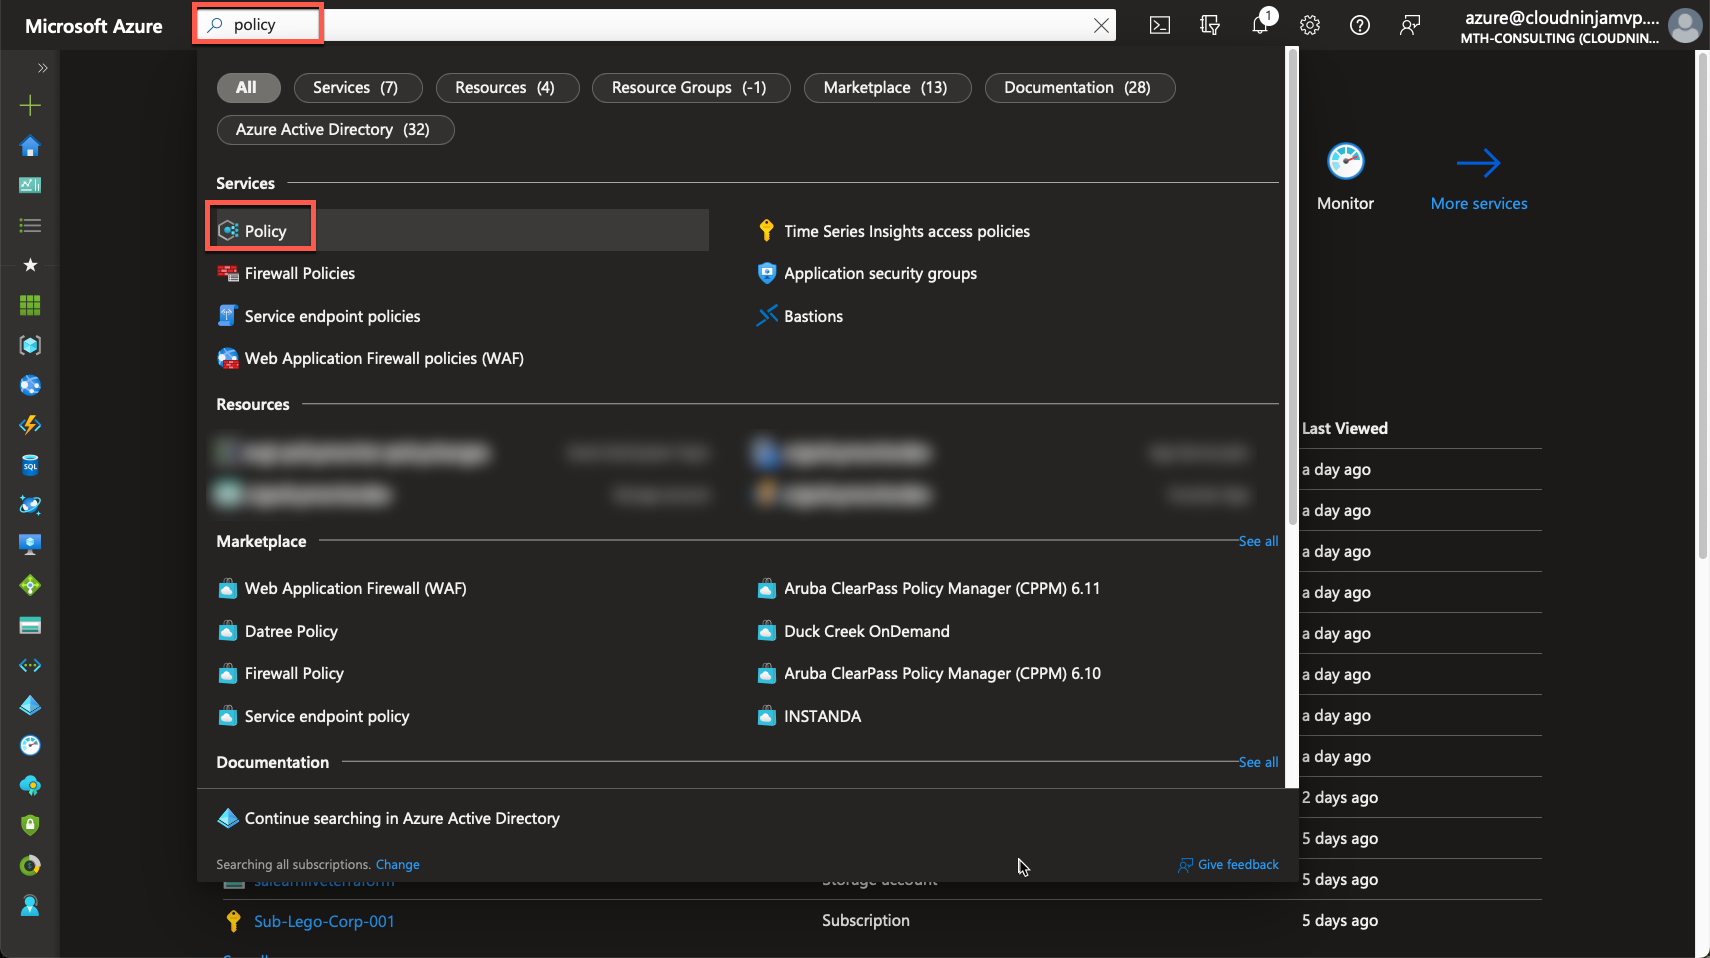Open All resources grid icon
1710x958 pixels.
tap(30, 305)
